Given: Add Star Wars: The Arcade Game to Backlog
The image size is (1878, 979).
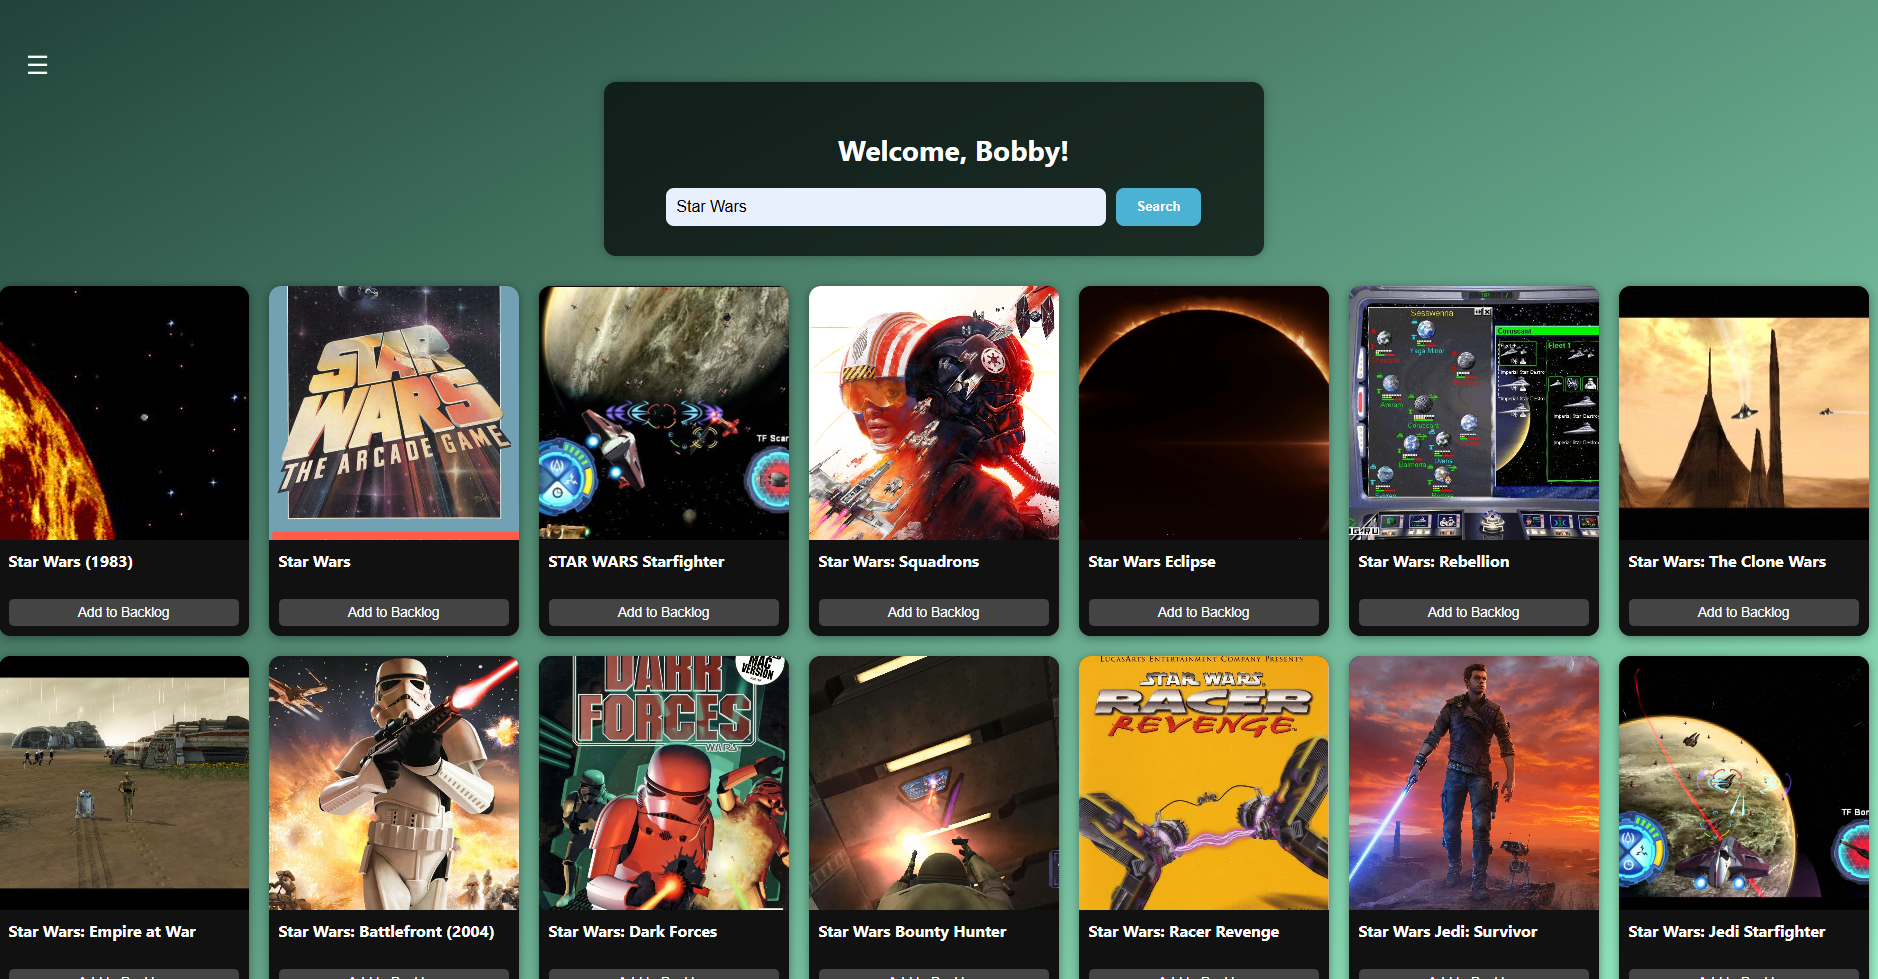Looking at the screenshot, I should 393,611.
